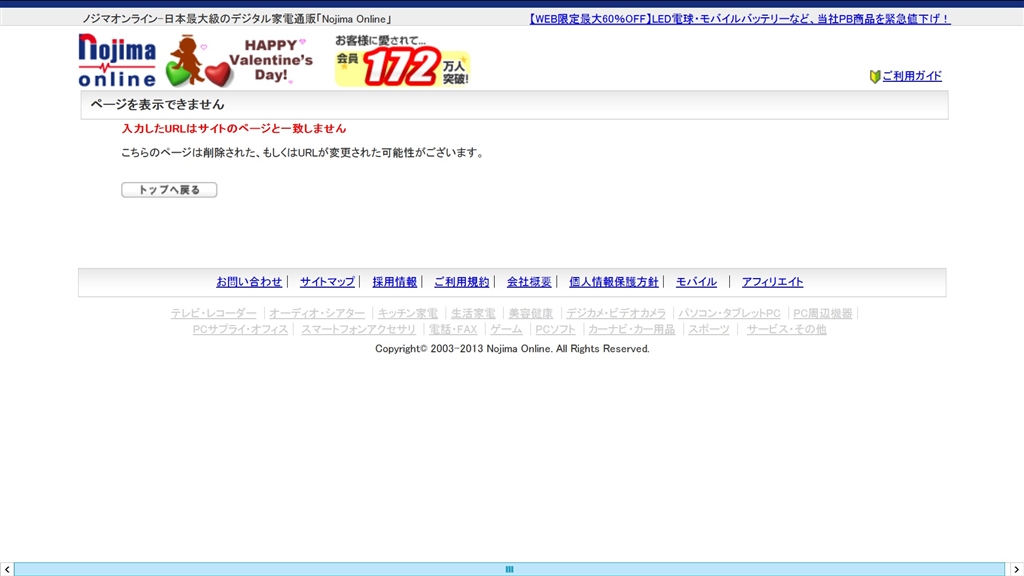Select the テレビ・レコーダー category
The width and height of the screenshot is (1024, 576).
[214, 313]
